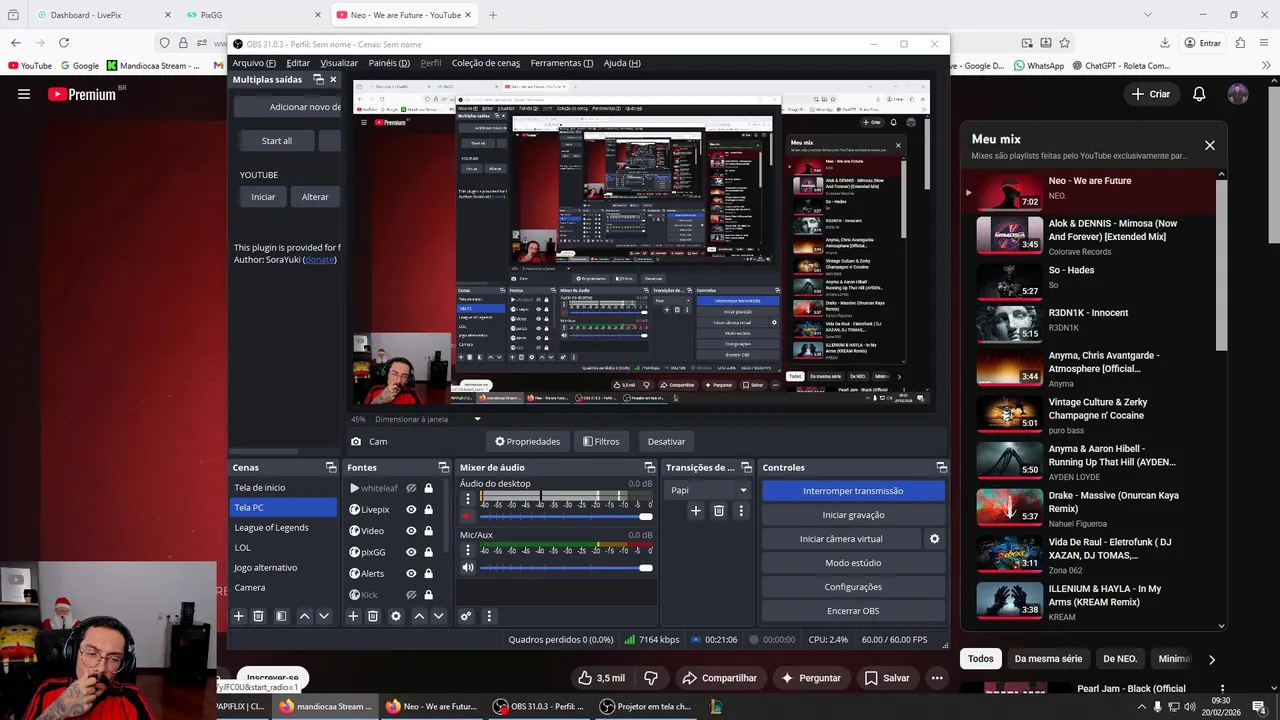Open more actions menu under video

(x=937, y=678)
